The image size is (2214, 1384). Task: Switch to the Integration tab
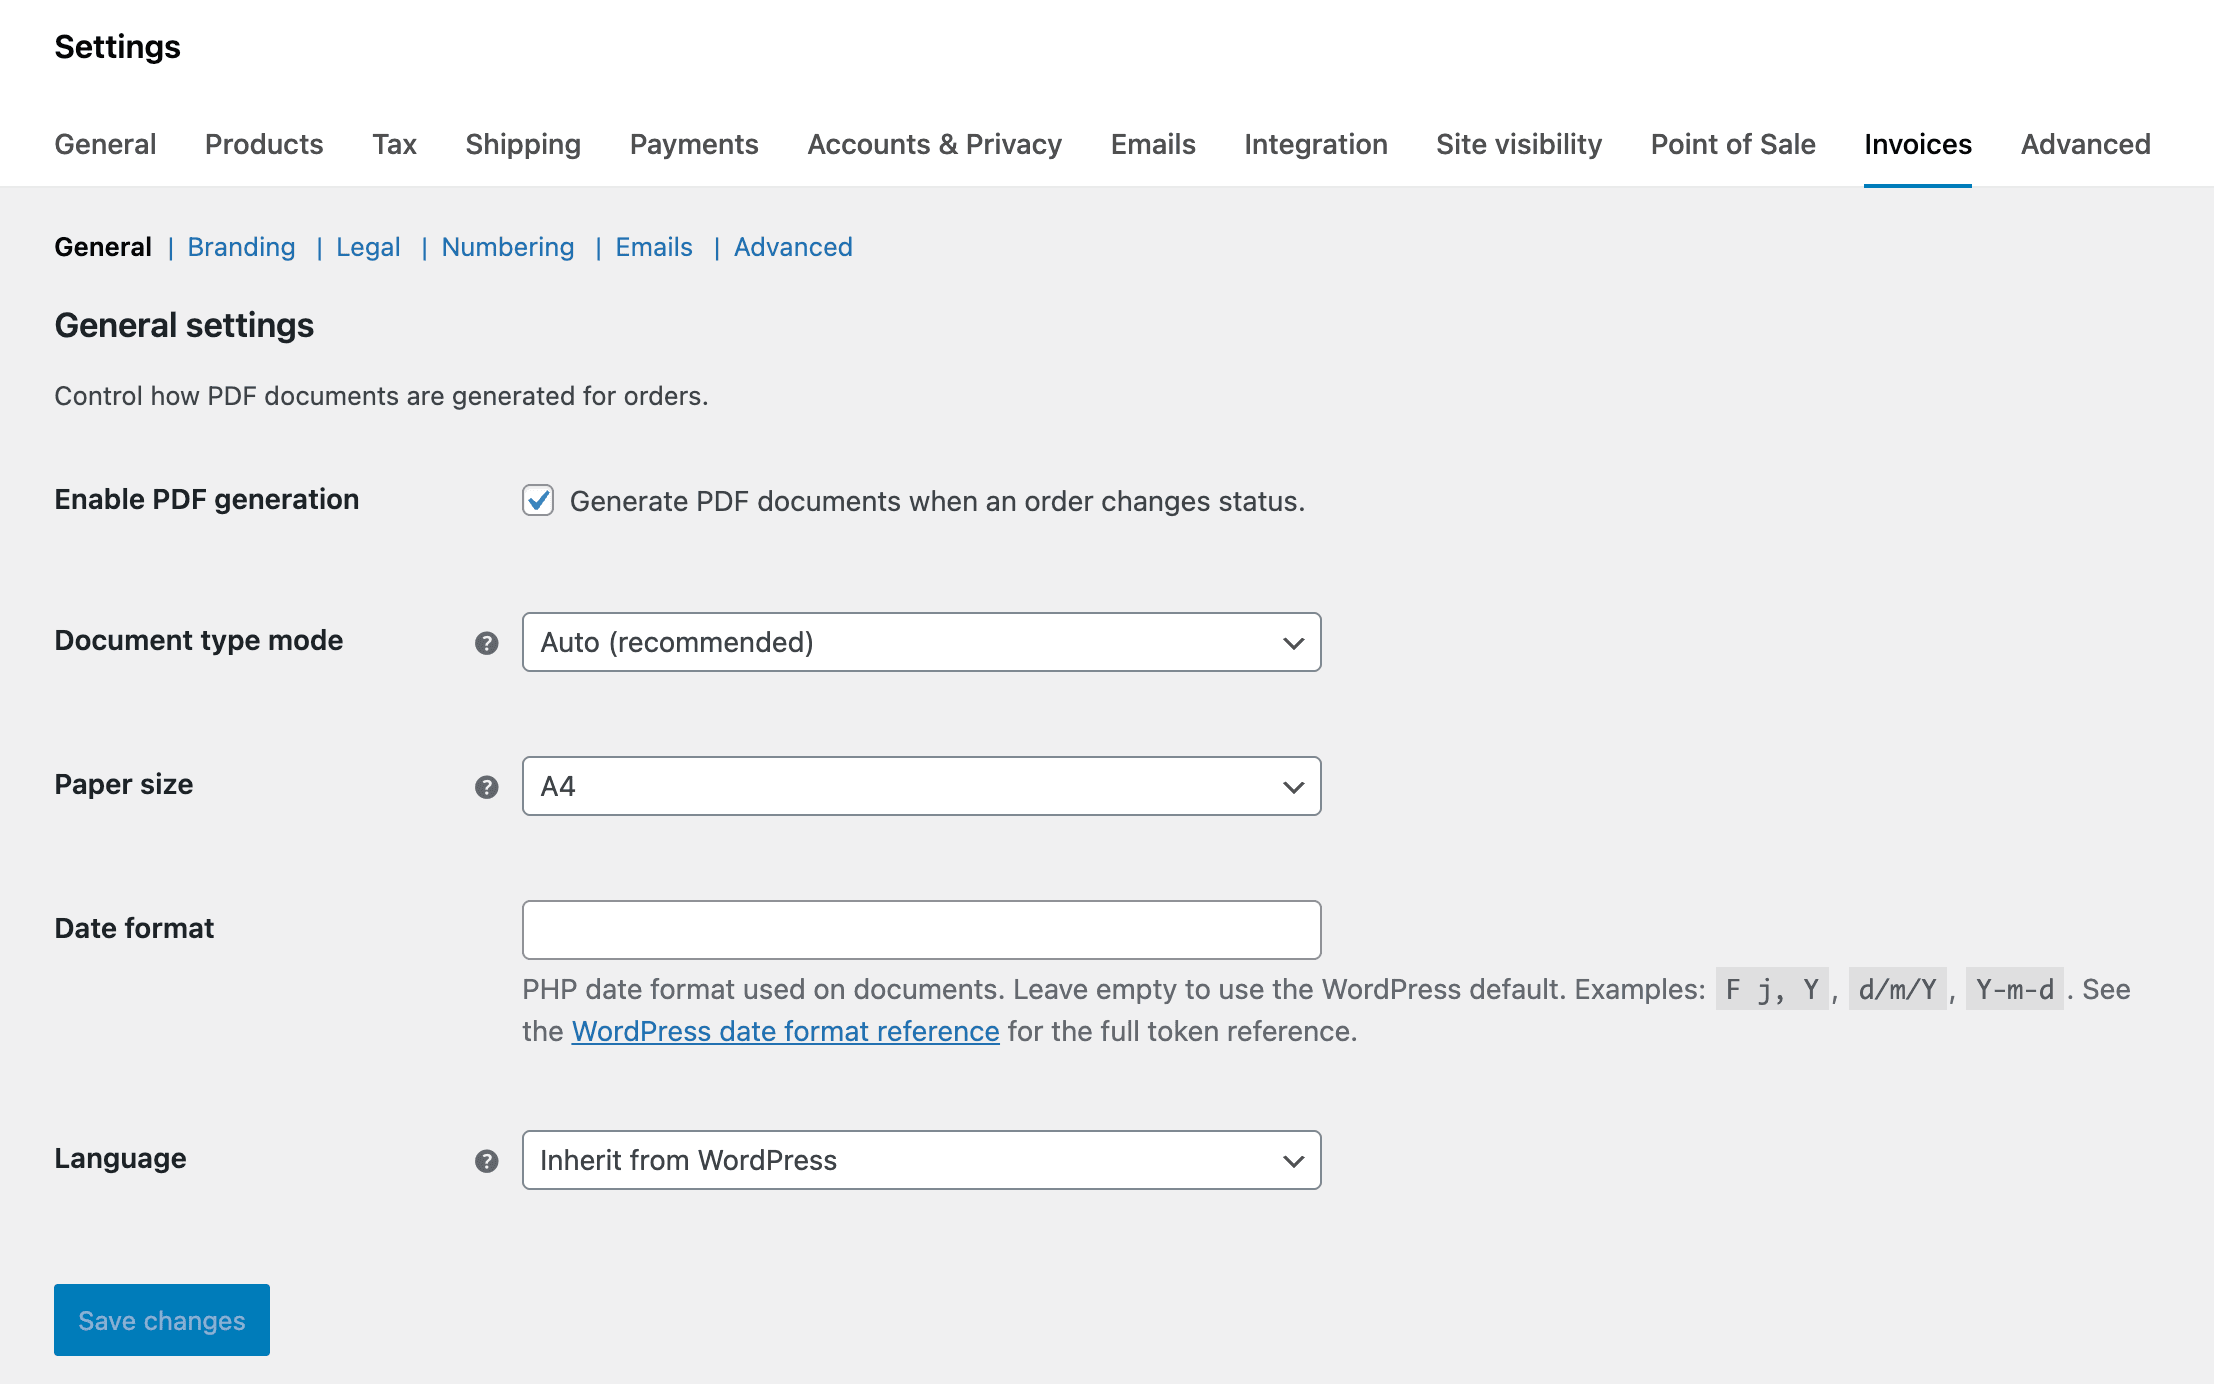pos(1316,144)
